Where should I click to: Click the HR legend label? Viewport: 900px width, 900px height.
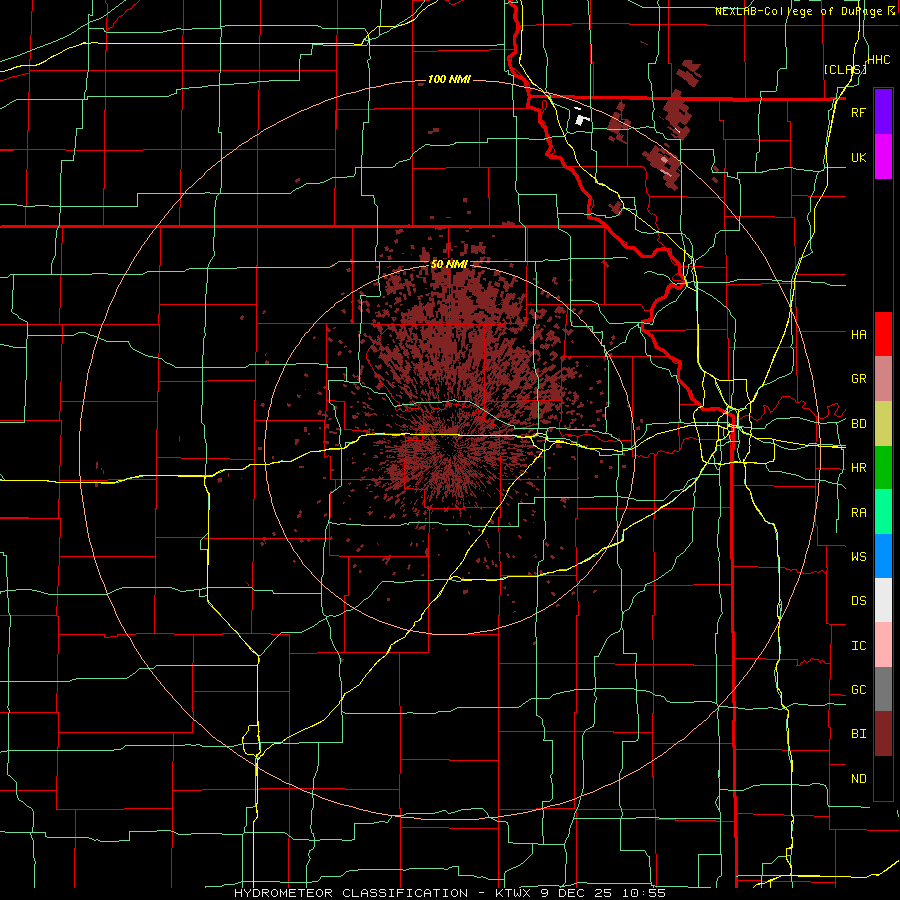click(858, 468)
